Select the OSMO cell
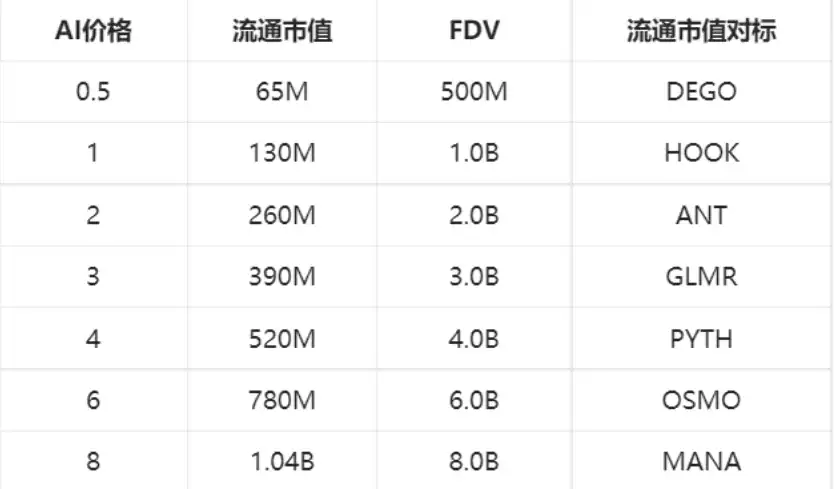This screenshot has width=834, height=489. coord(701,401)
